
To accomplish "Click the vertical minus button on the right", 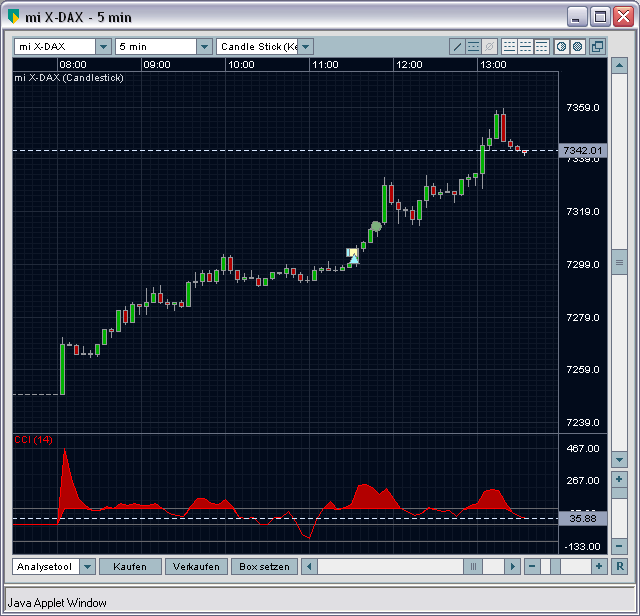I will pyautogui.click(x=619, y=546).
